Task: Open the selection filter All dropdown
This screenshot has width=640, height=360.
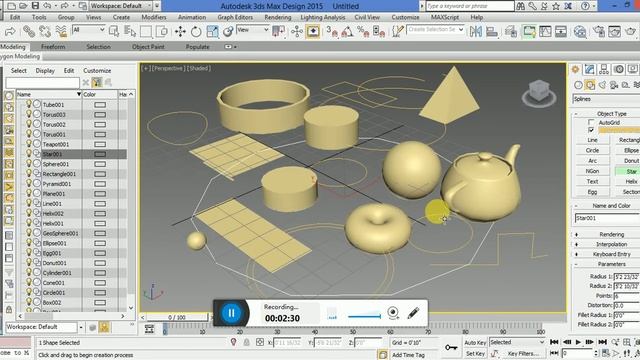Action: [x=89, y=30]
